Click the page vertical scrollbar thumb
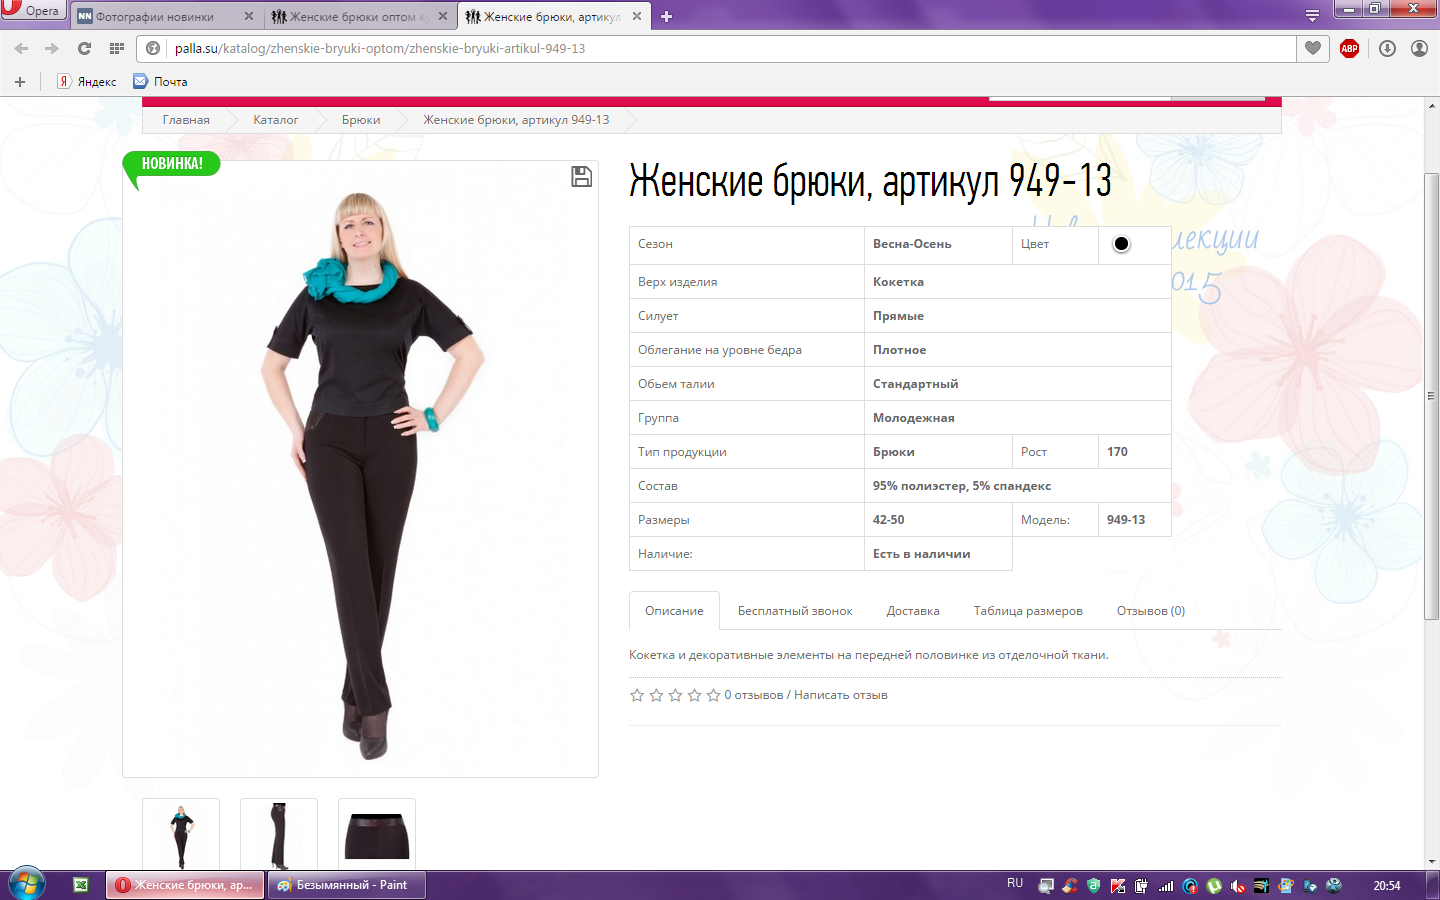This screenshot has height=900, width=1440. point(1432,397)
